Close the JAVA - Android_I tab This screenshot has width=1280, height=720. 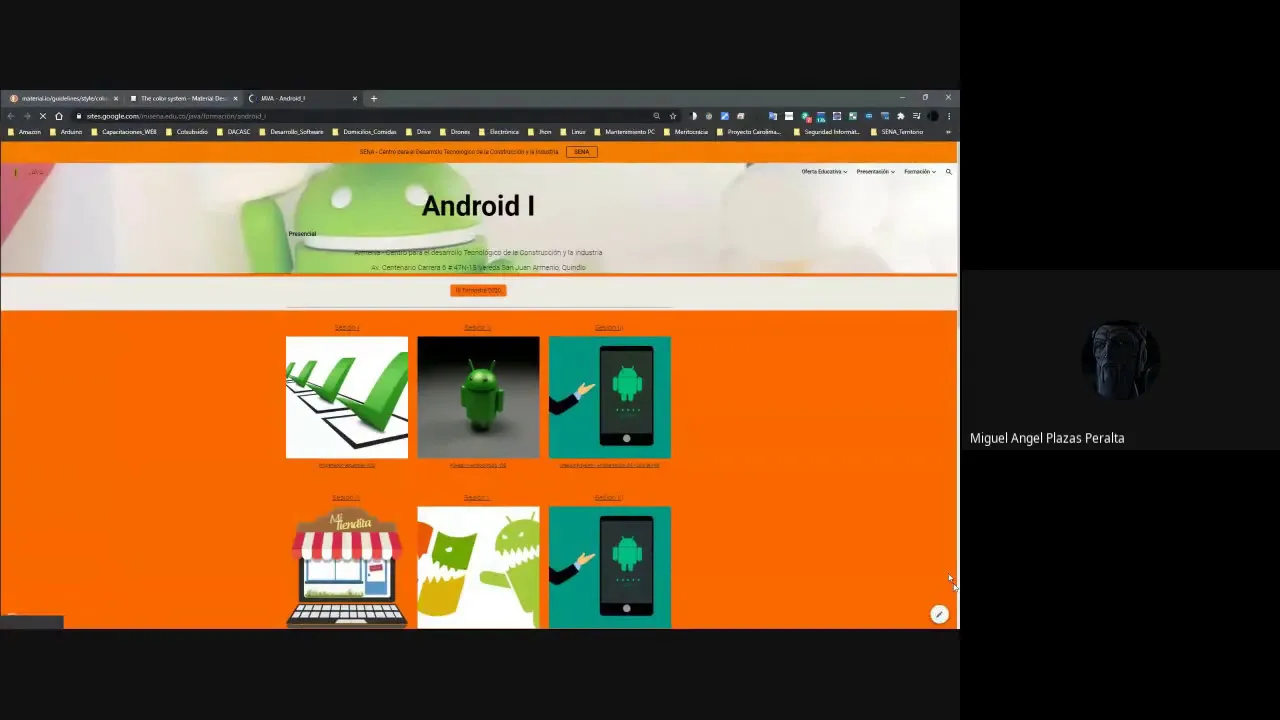click(x=354, y=98)
